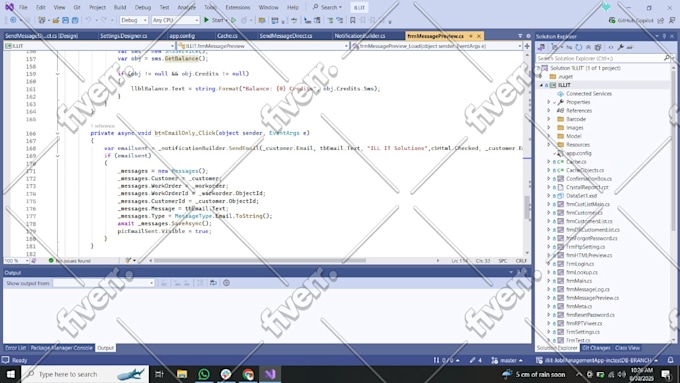
Task: Click the master branch button in status bar
Action: tap(507, 360)
